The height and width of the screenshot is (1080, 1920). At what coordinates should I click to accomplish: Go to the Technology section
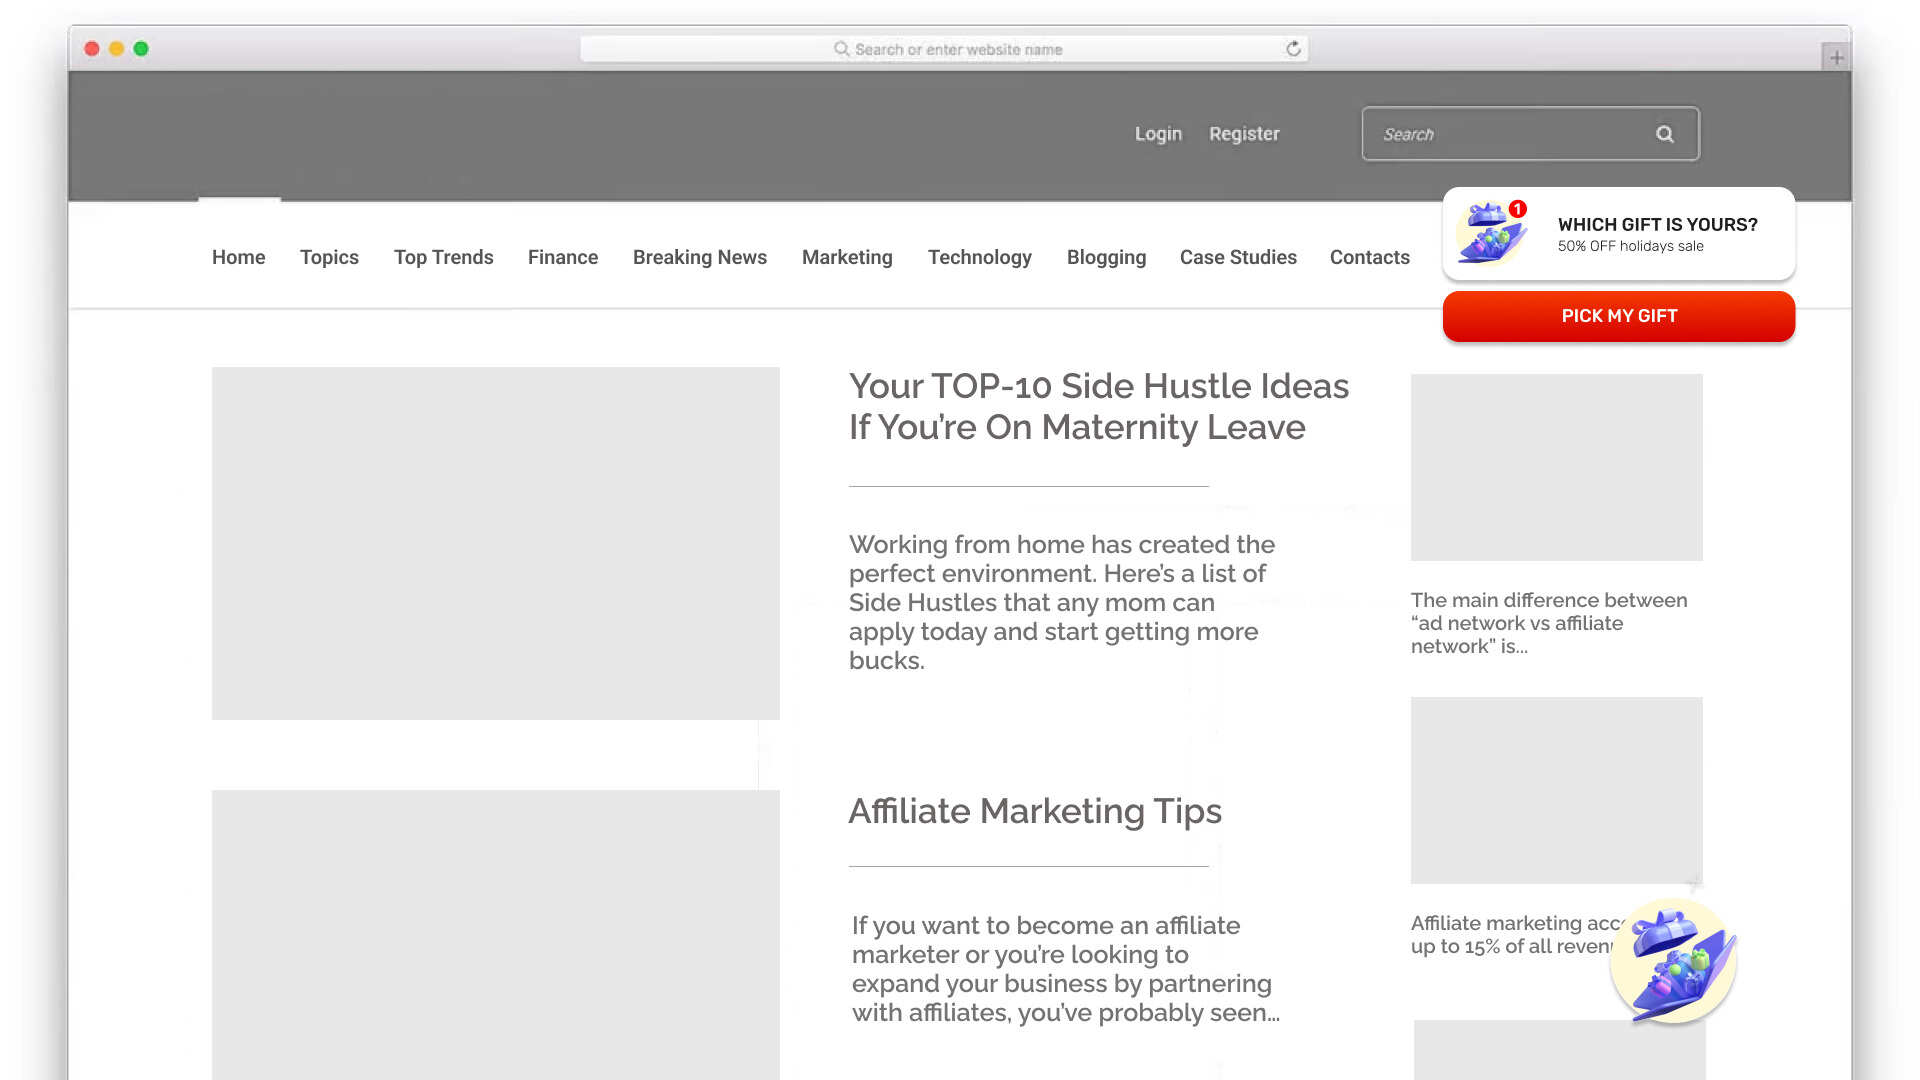(980, 257)
